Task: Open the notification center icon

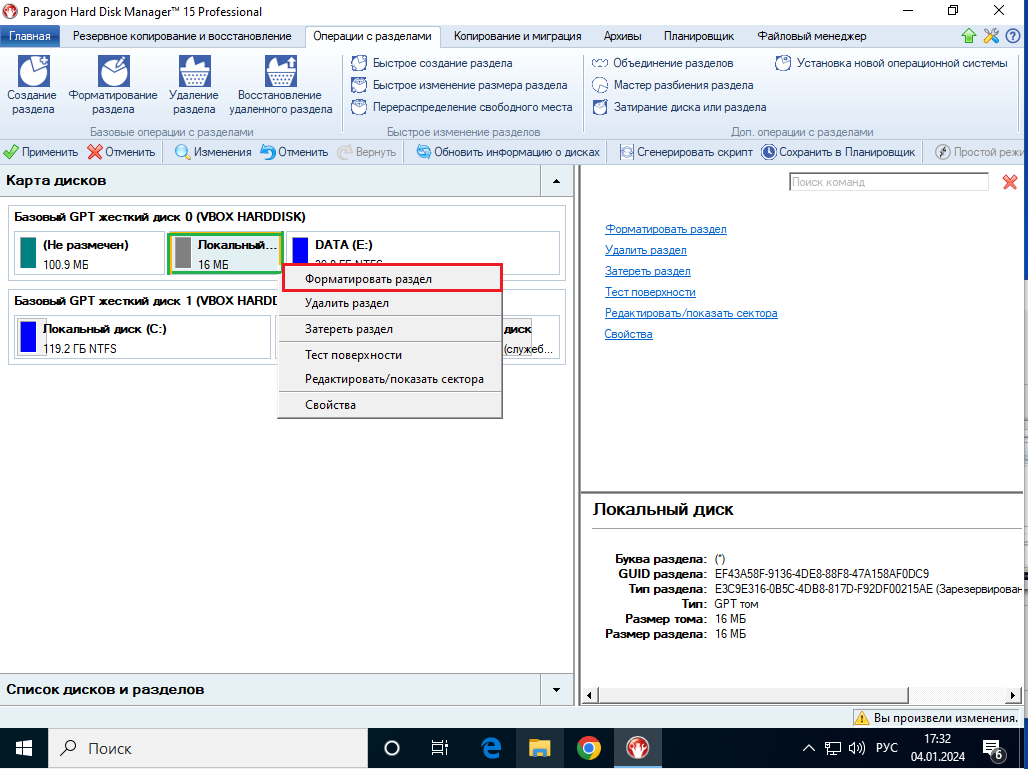Action: 993,748
